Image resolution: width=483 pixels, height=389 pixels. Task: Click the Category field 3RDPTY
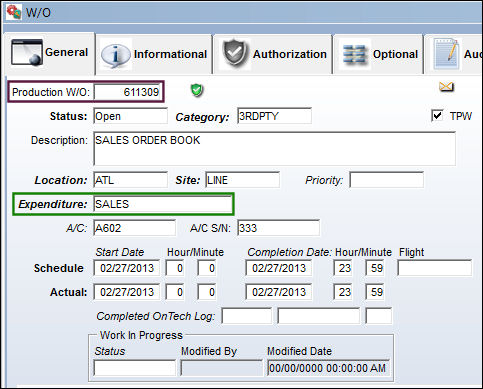[x=275, y=116]
